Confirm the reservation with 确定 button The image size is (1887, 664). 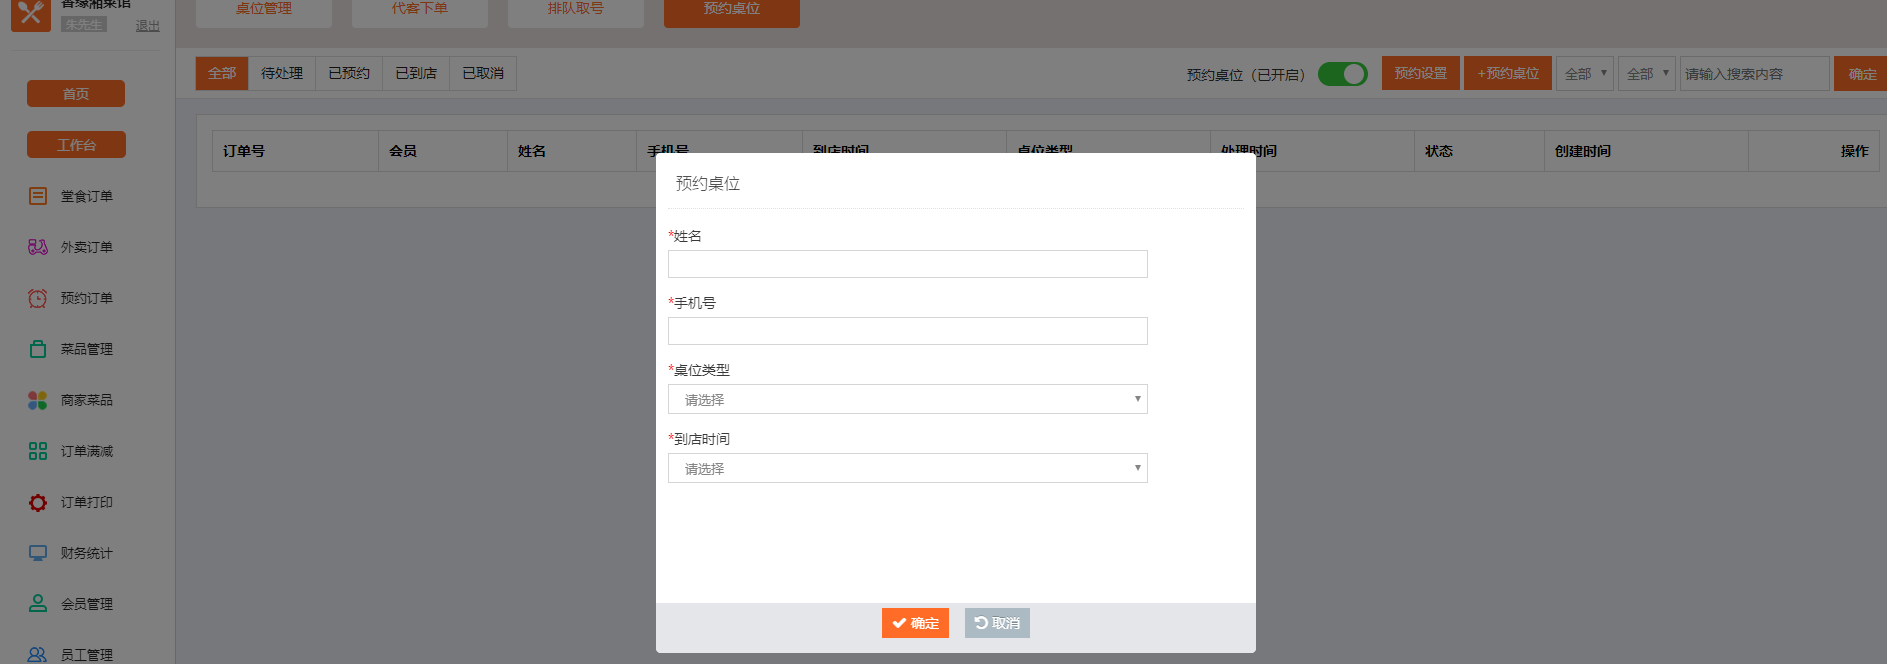click(915, 623)
